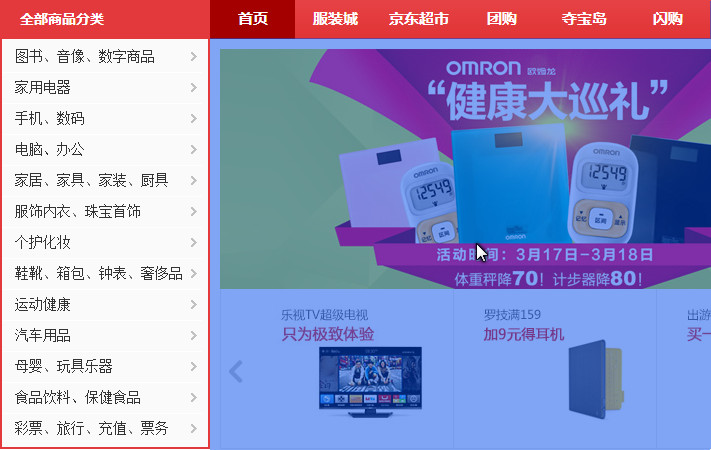
Task: Expand chevron beside 家居、家具、家装、厨具
Action: pyautogui.click(x=194, y=180)
